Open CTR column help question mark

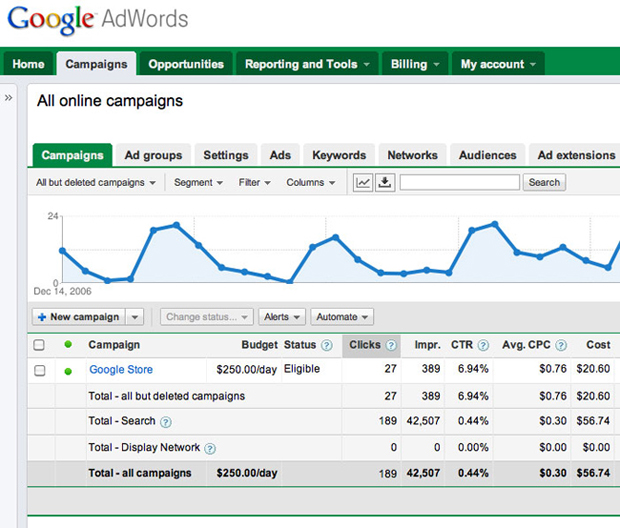(483, 345)
